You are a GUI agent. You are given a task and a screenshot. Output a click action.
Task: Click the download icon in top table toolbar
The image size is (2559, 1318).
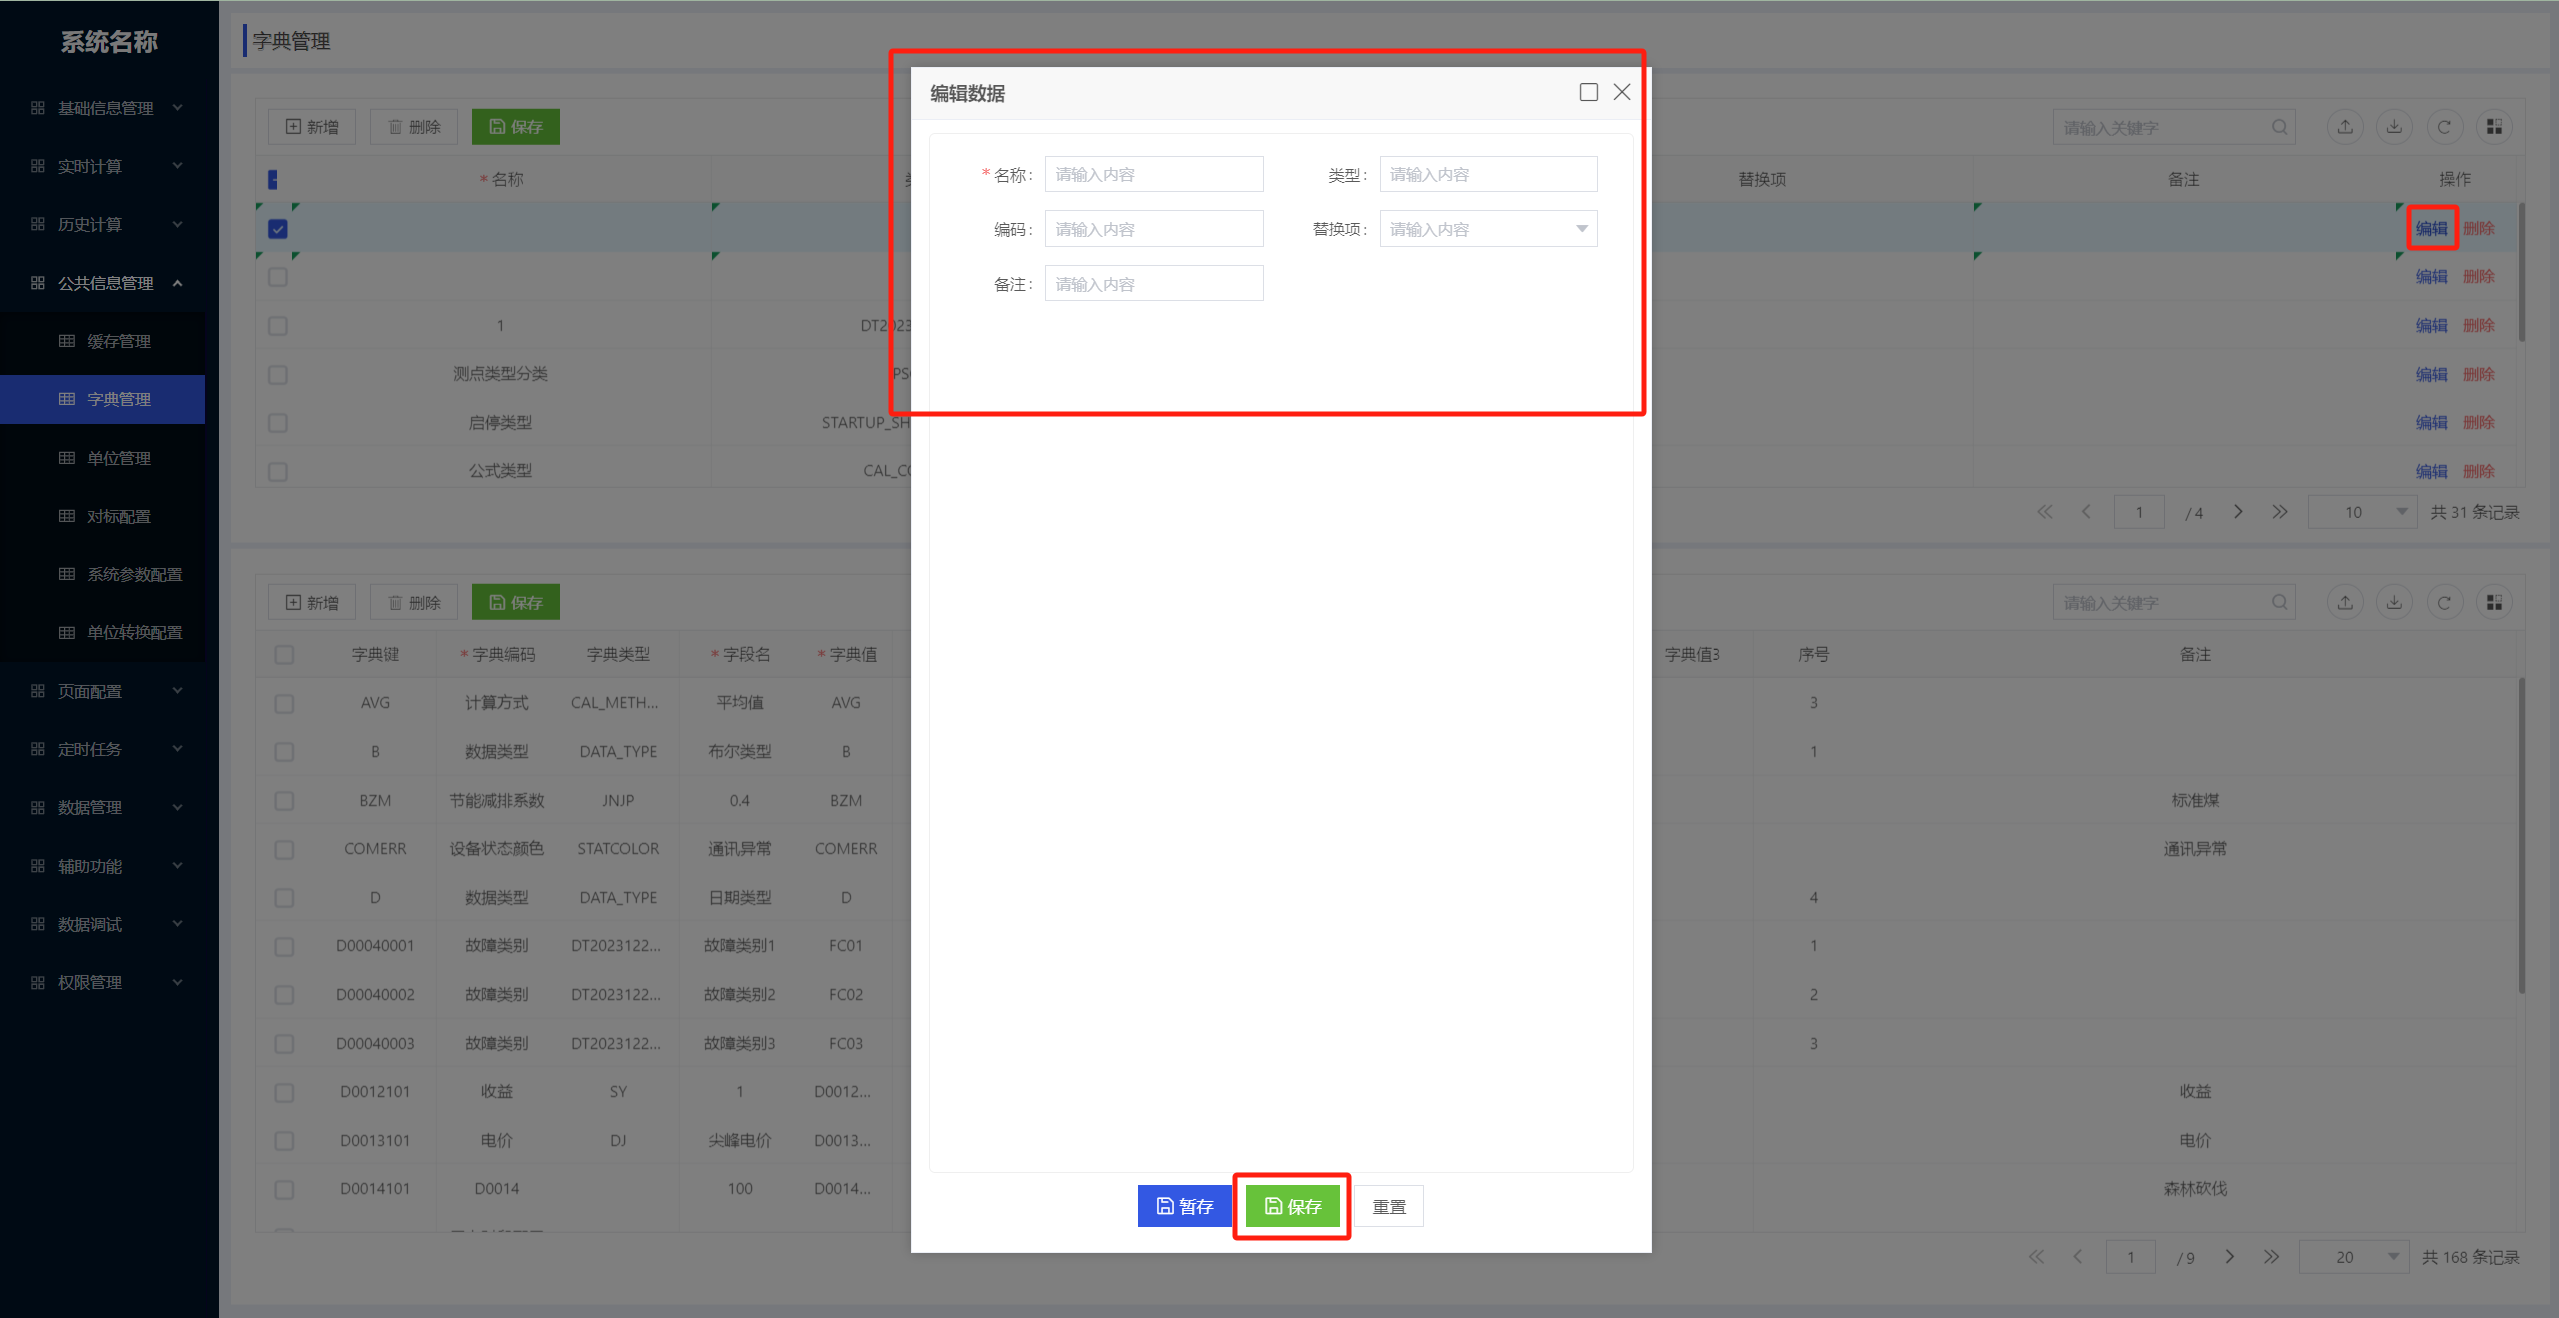click(x=2394, y=127)
